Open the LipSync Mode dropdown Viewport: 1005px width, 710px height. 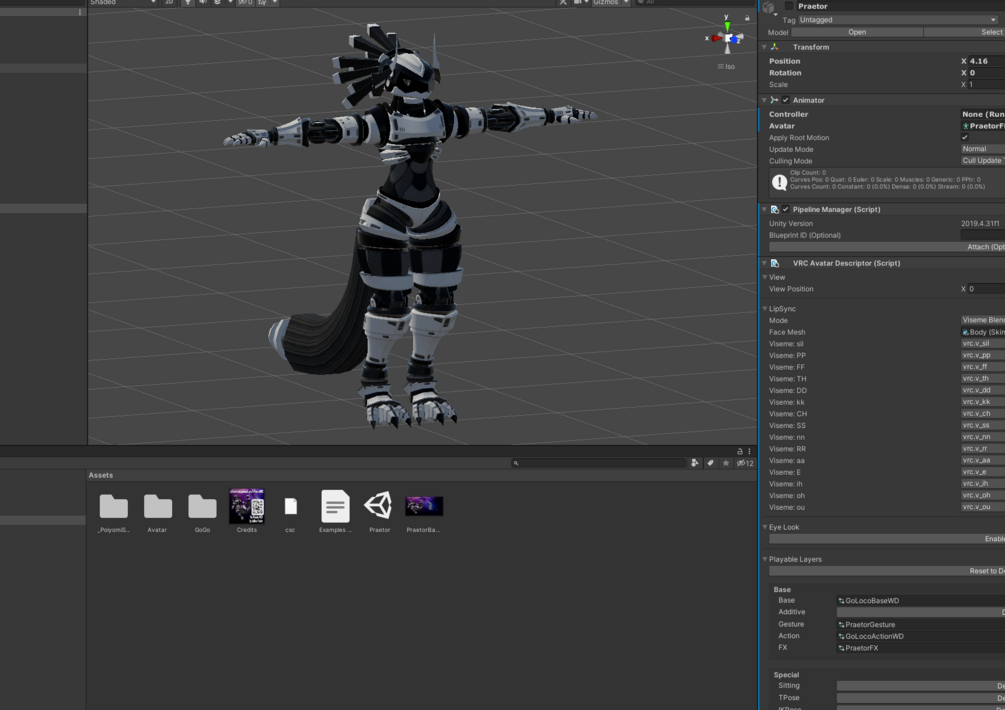click(x=983, y=320)
